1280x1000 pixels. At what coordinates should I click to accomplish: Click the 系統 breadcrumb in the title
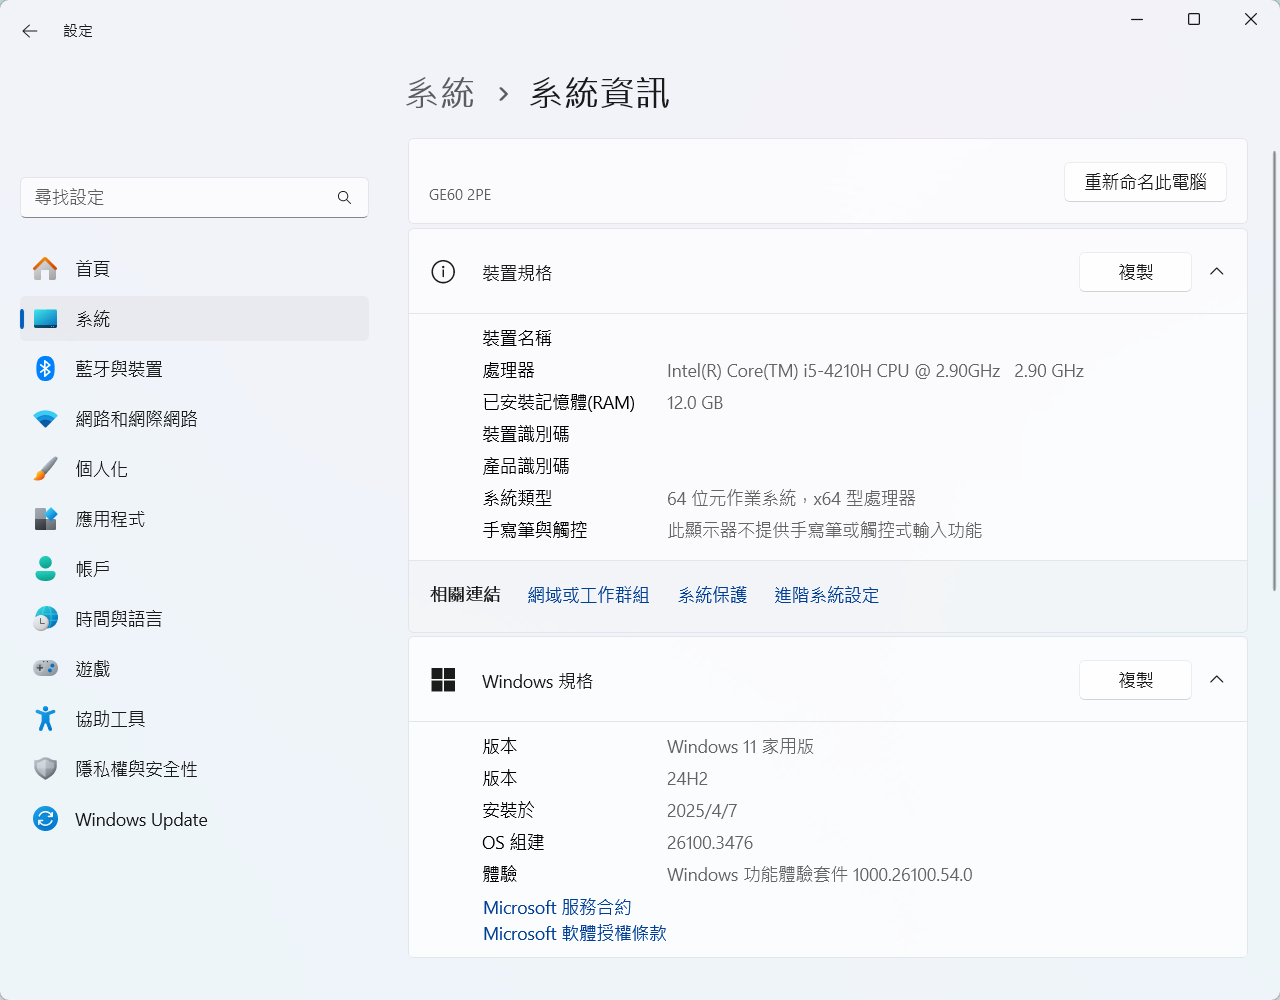[x=440, y=93]
